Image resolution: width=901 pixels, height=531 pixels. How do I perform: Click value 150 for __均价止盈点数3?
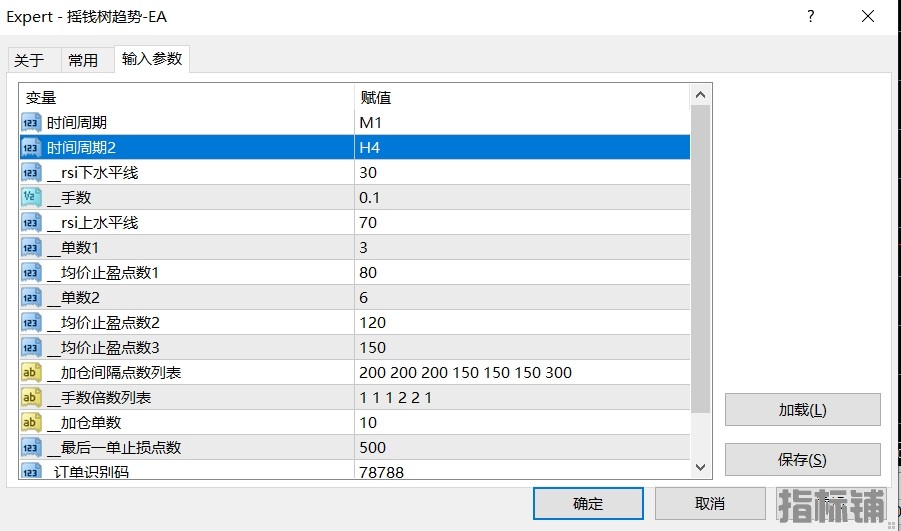click(x=373, y=348)
